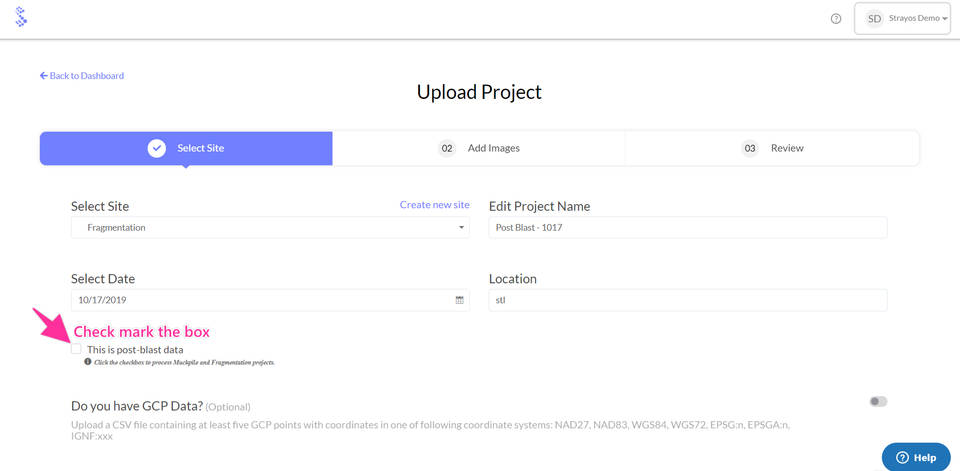Open the Select Date picker field
Image resolution: width=960 pixels, height=471 pixels.
[260, 300]
